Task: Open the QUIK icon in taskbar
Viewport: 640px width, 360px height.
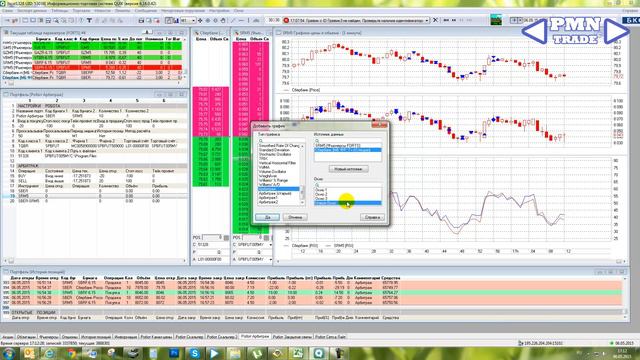Action: coord(318,353)
